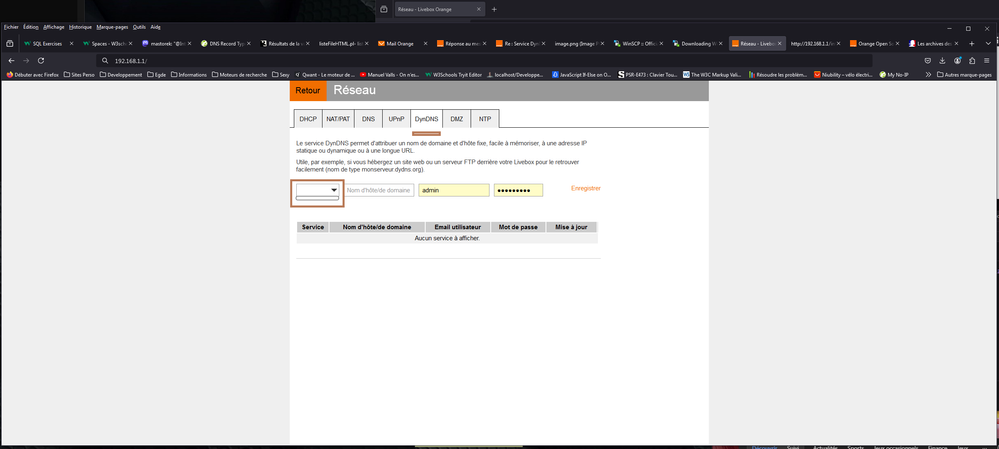Open the Historique menu

pyautogui.click(x=80, y=27)
